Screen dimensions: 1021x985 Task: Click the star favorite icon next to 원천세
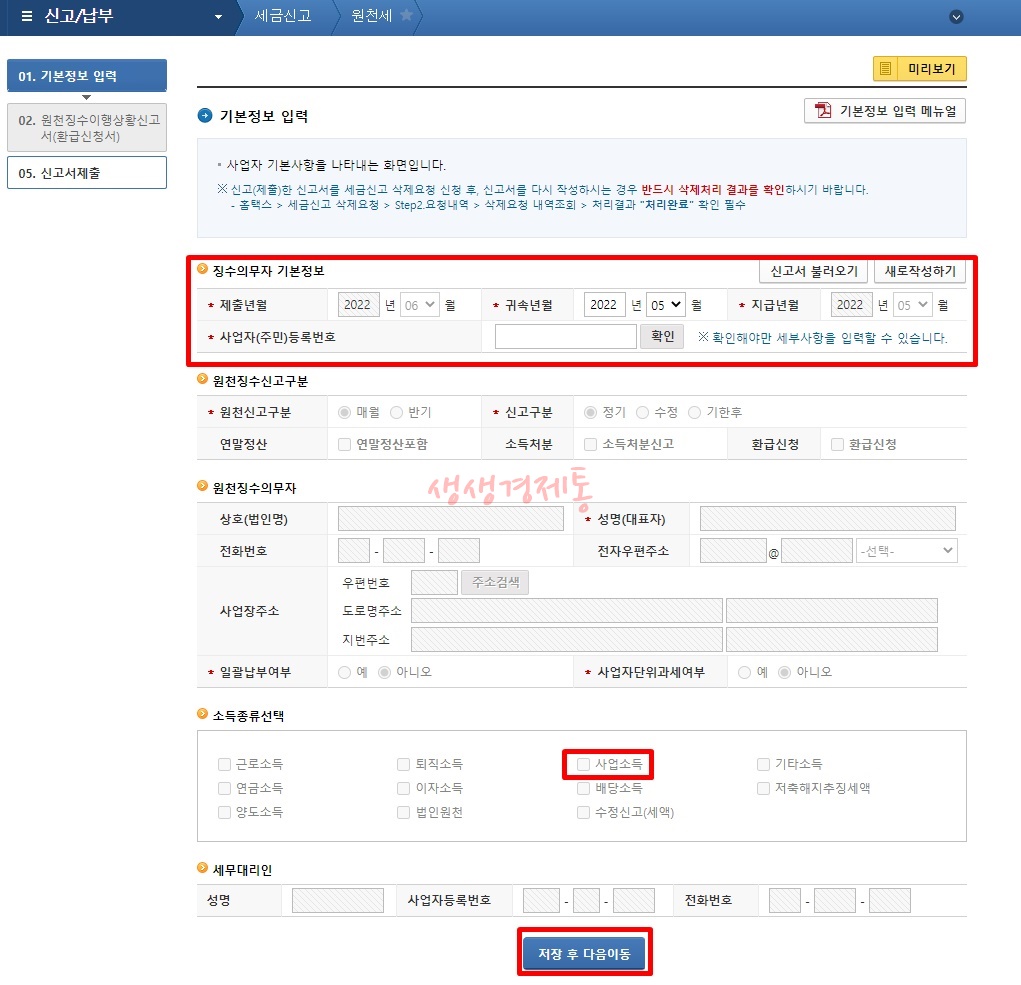[403, 15]
